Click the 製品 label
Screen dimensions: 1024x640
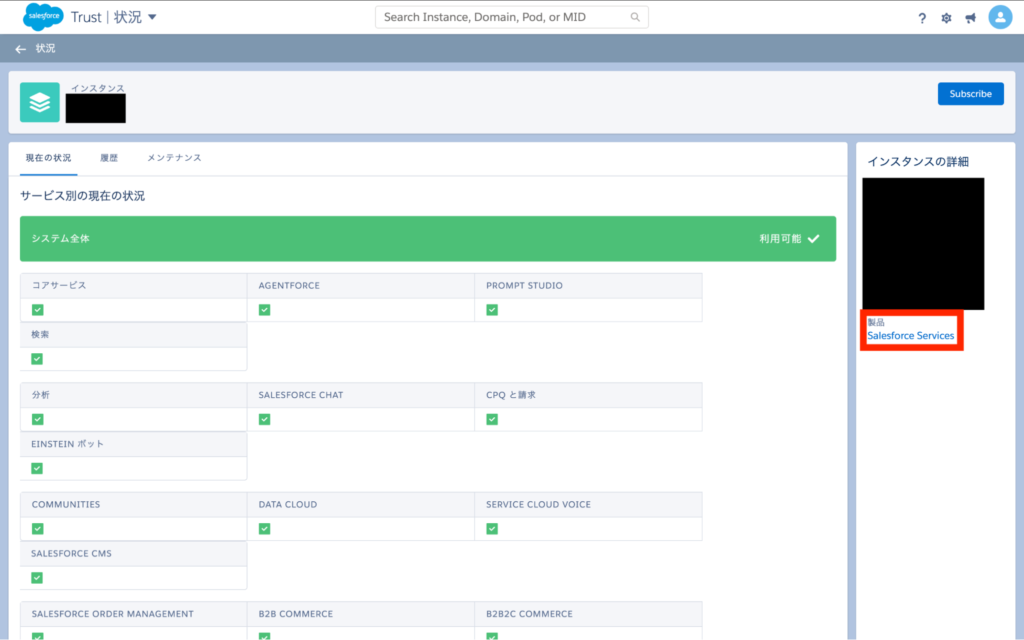[x=876, y=322]
